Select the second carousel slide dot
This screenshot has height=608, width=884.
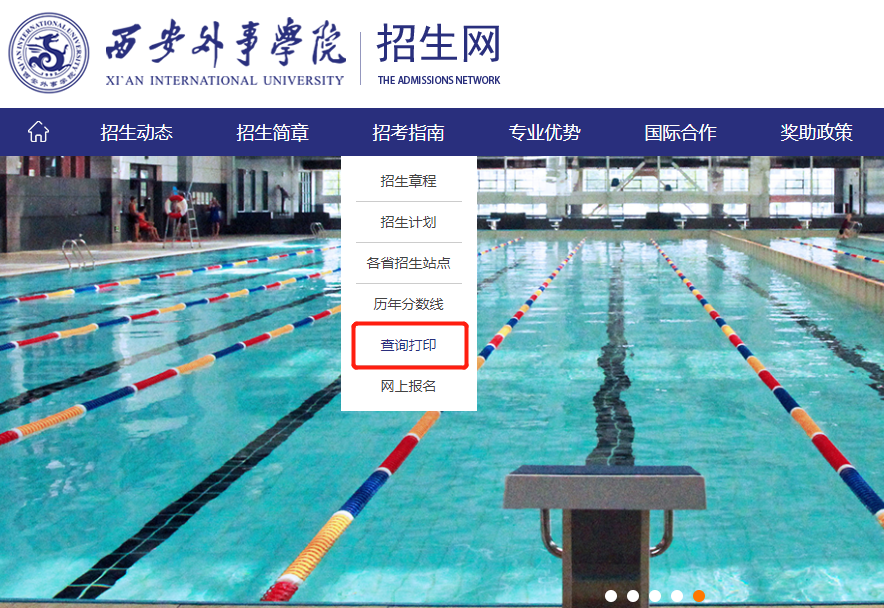point(633,596)
